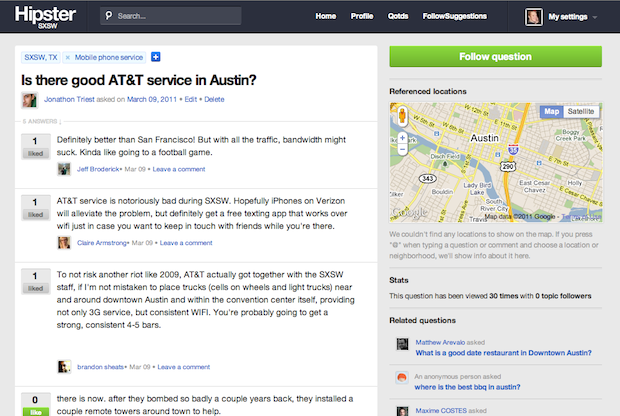620x416 pixels.
Task: Focus the Search input field
Action: click(x=170, y=16)
